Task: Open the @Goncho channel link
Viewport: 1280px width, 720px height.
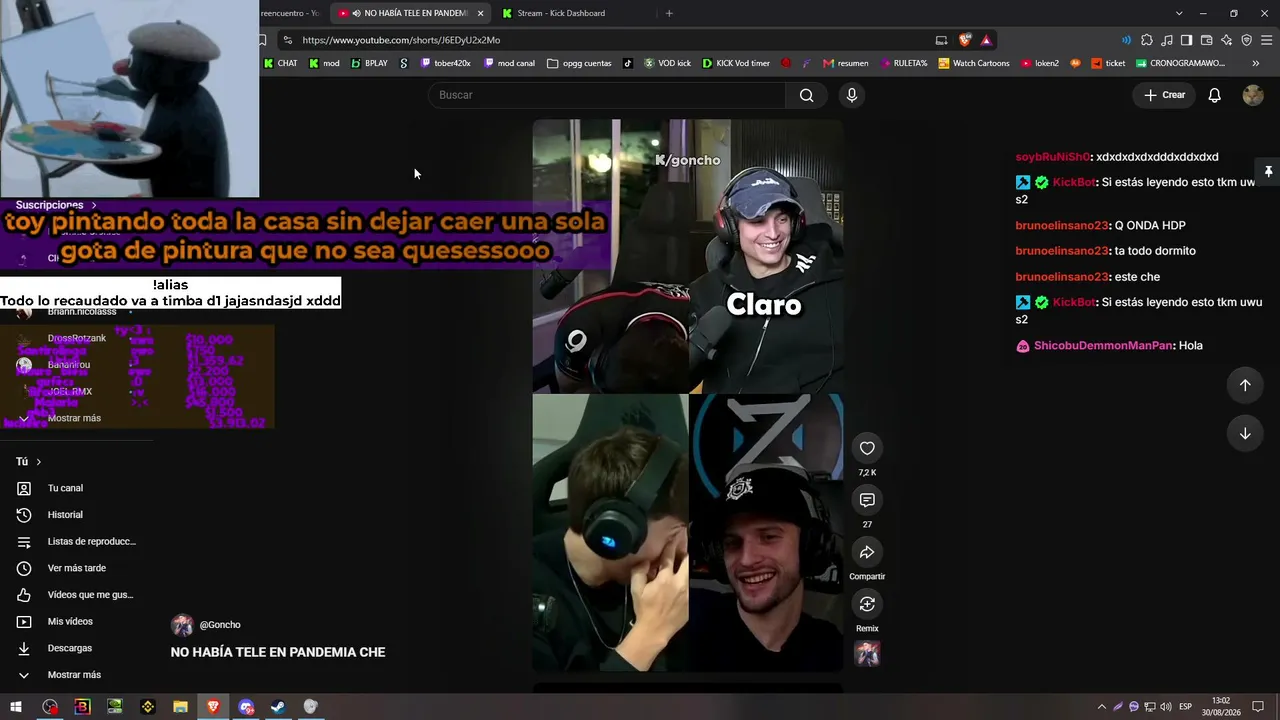Action: pos(220,625)
